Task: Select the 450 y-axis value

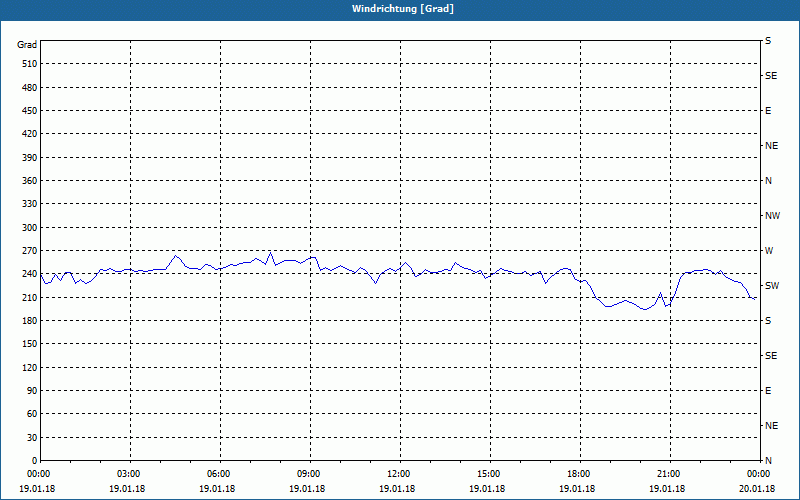Action: point(30,111)
